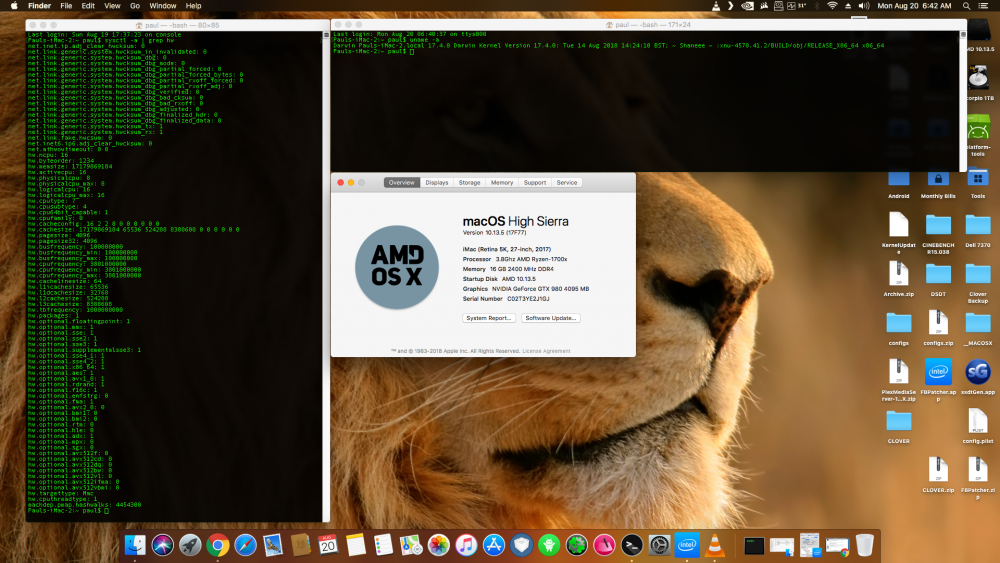Switch to Service tab
The width and height of the screenshot is (1000, 563).
pos(567,182)
